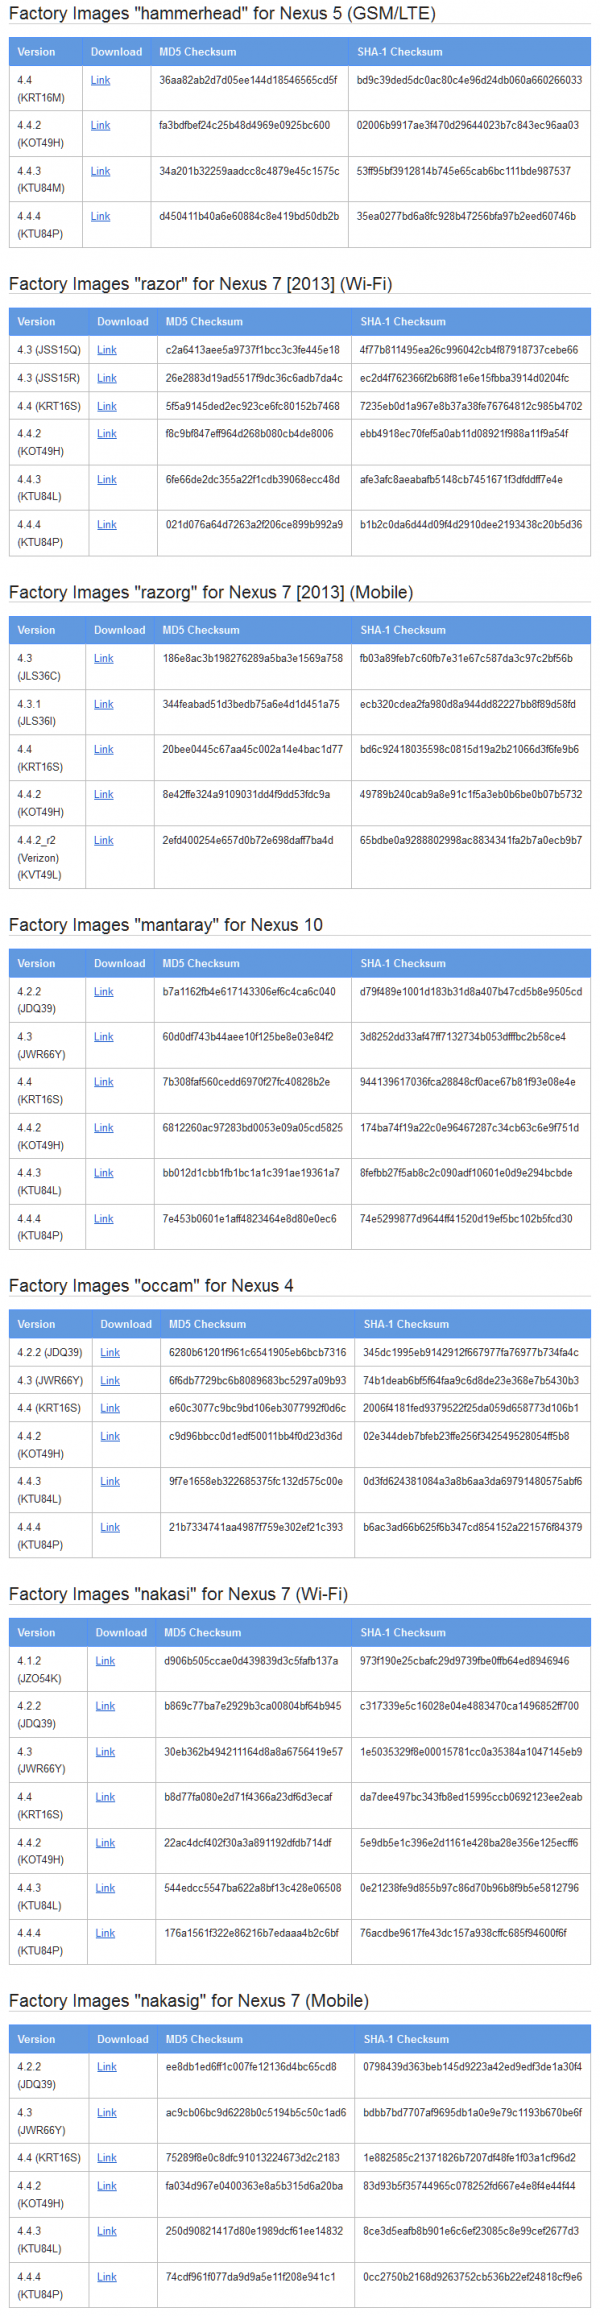Download razor 4.4.3 (KTU84L) factory image
The width and height of the screenshot is (600, 2316).
107,479
